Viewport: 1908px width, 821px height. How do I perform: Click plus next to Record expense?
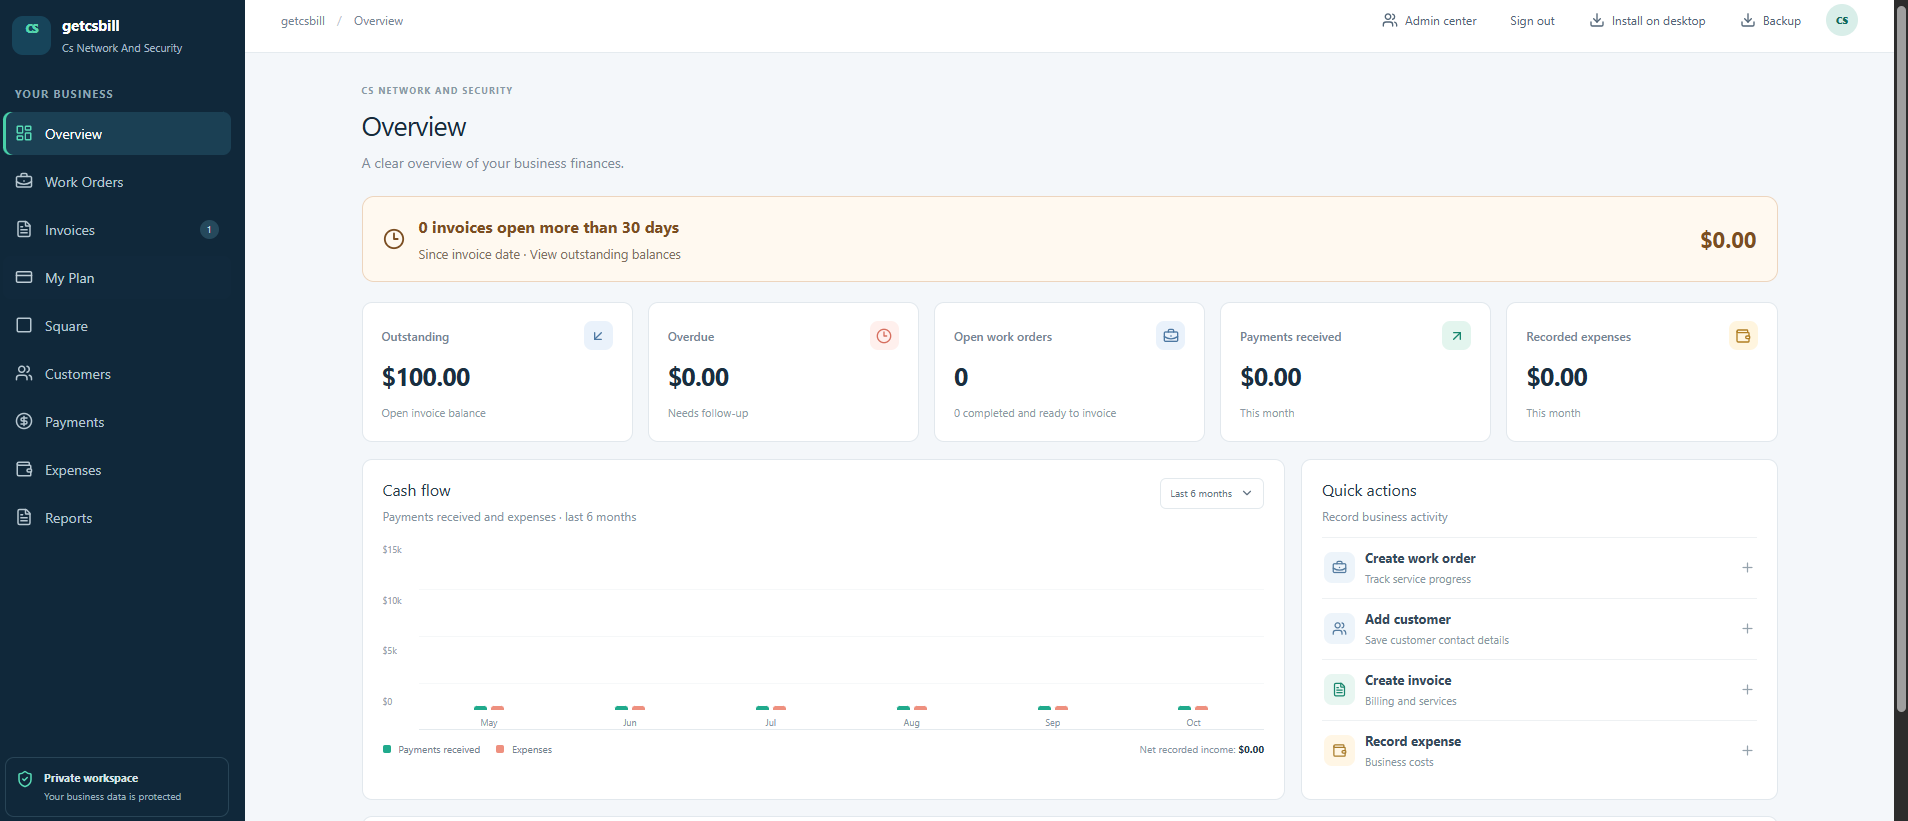coord(1747,750)
